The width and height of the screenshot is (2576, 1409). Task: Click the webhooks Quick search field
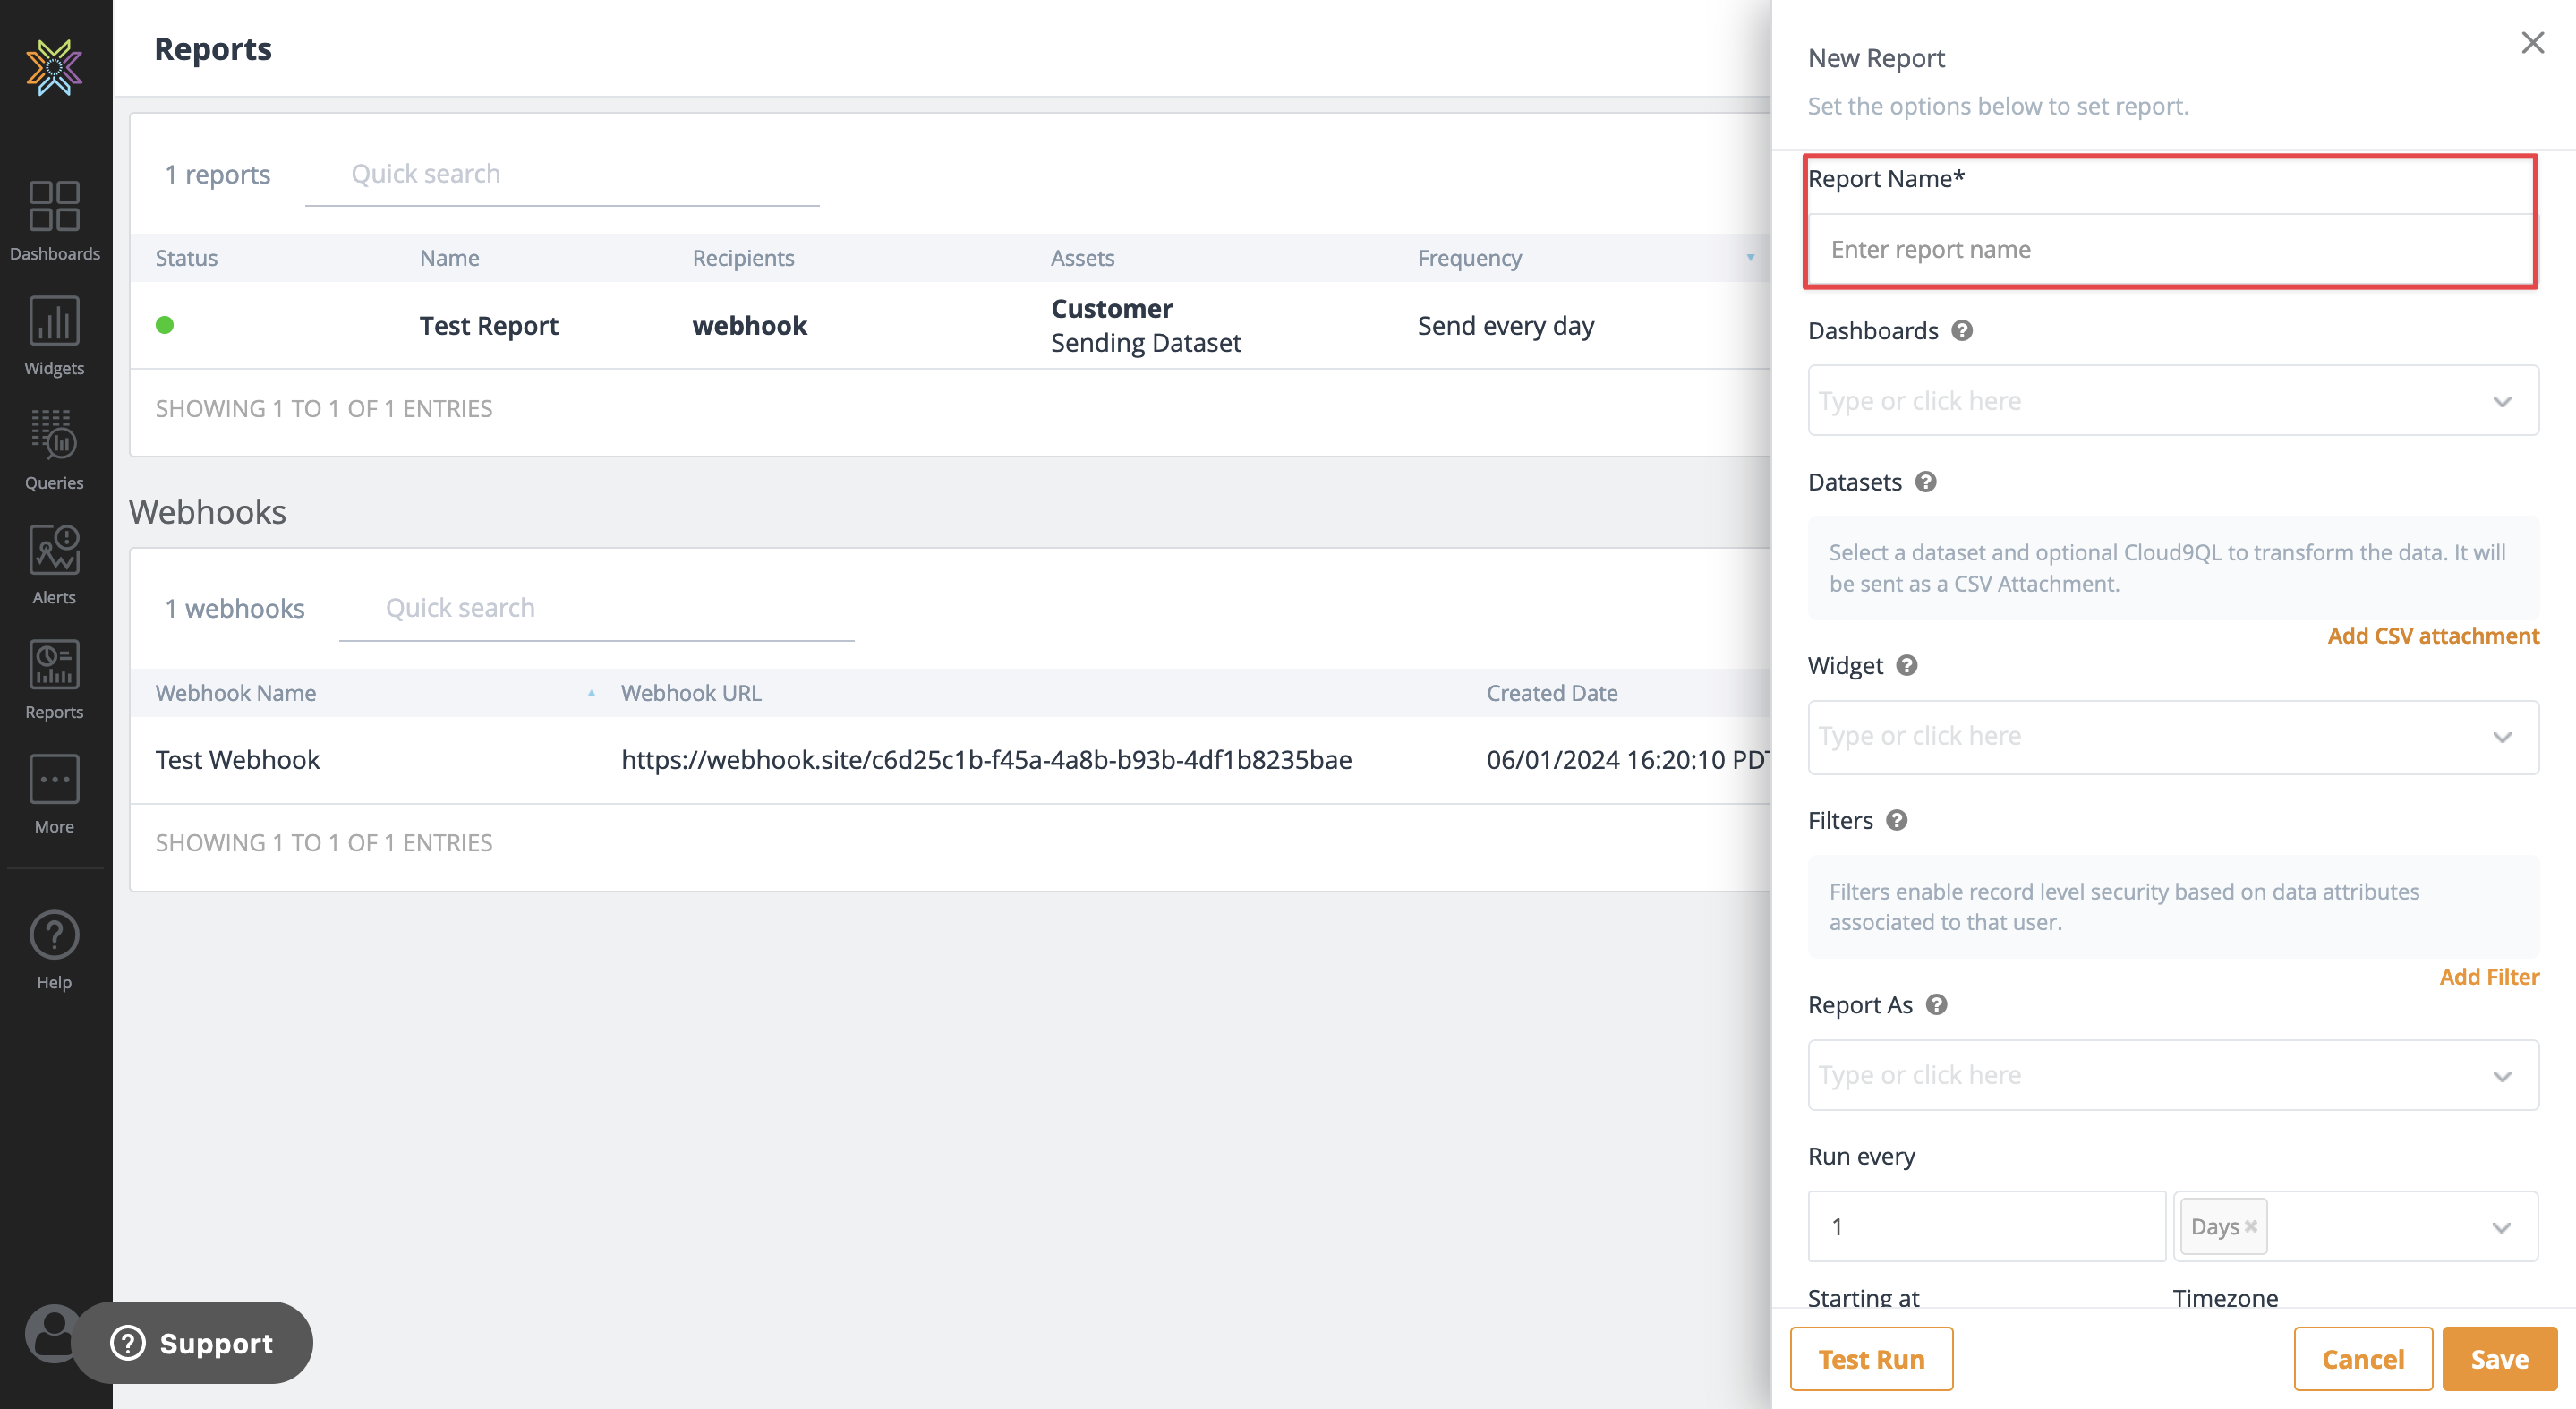pyautogui.click(x=596, y=608)
